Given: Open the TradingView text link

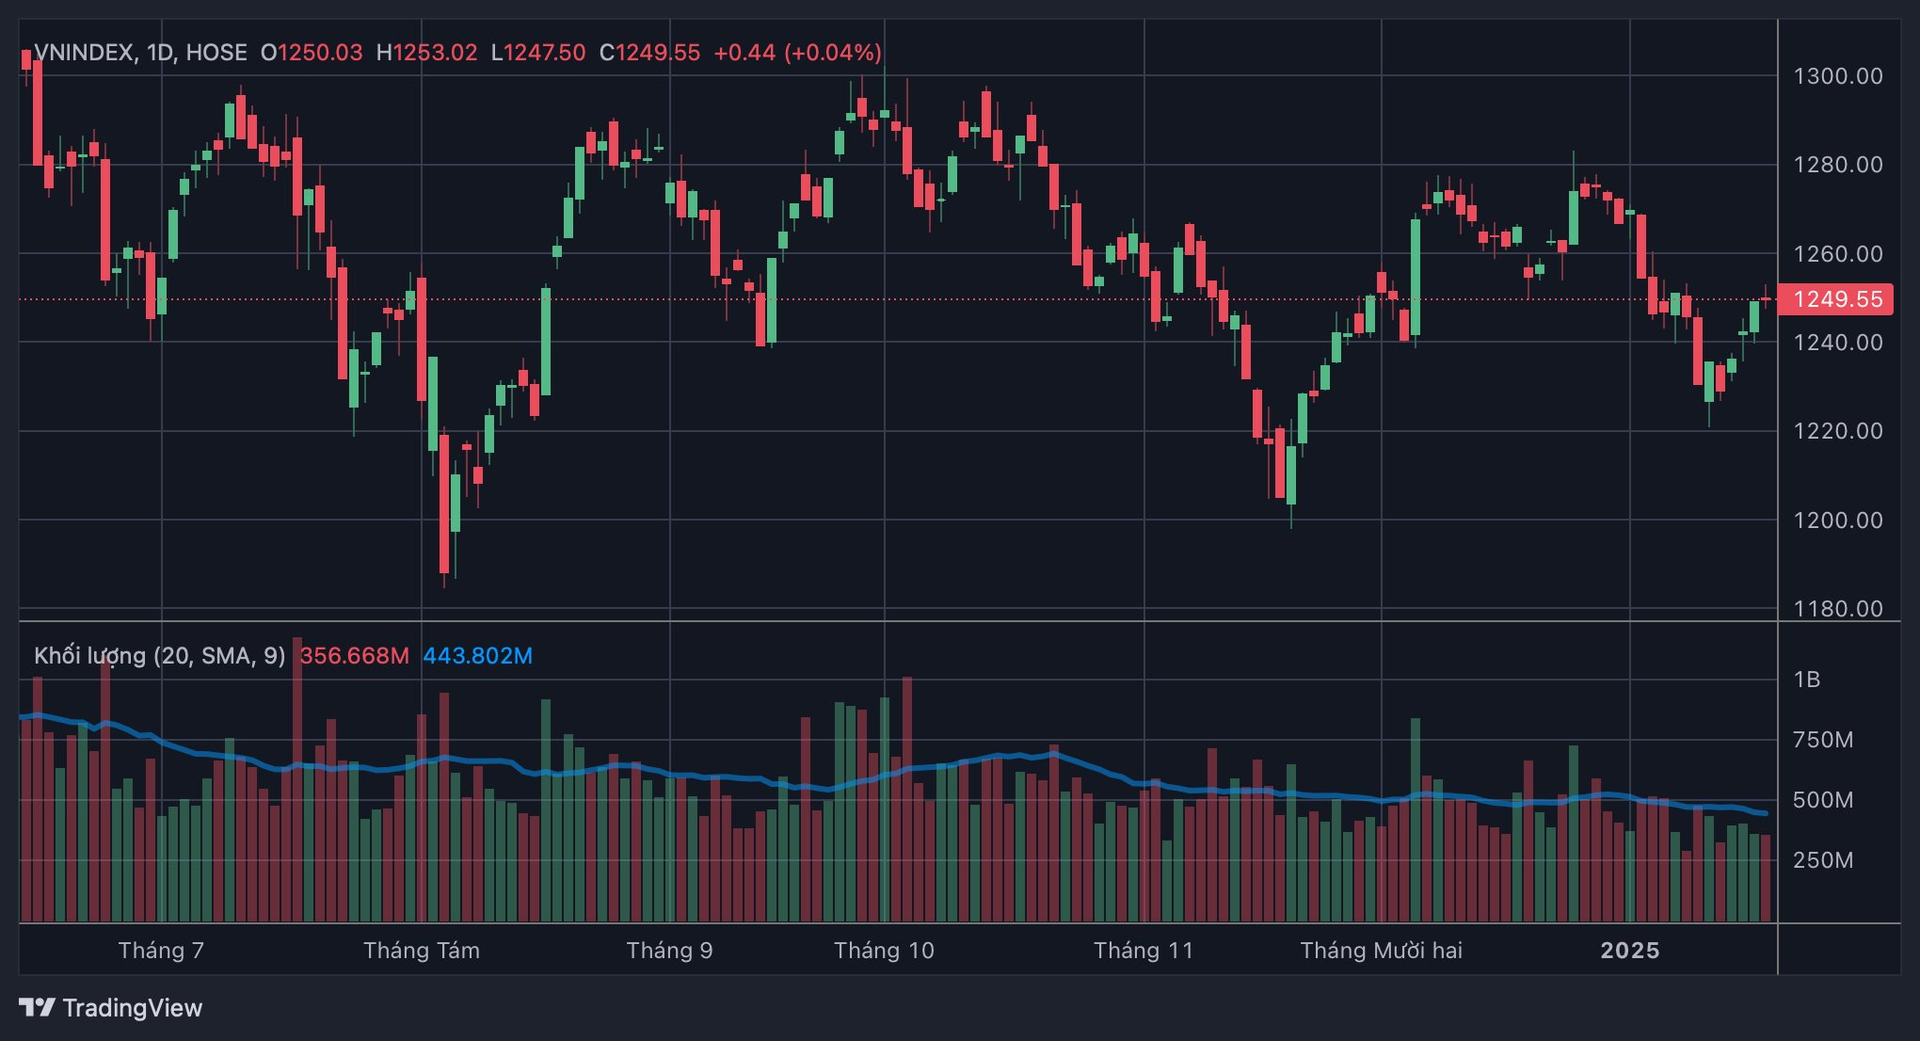Looking at the screenshot, I should click(132, 1007).
